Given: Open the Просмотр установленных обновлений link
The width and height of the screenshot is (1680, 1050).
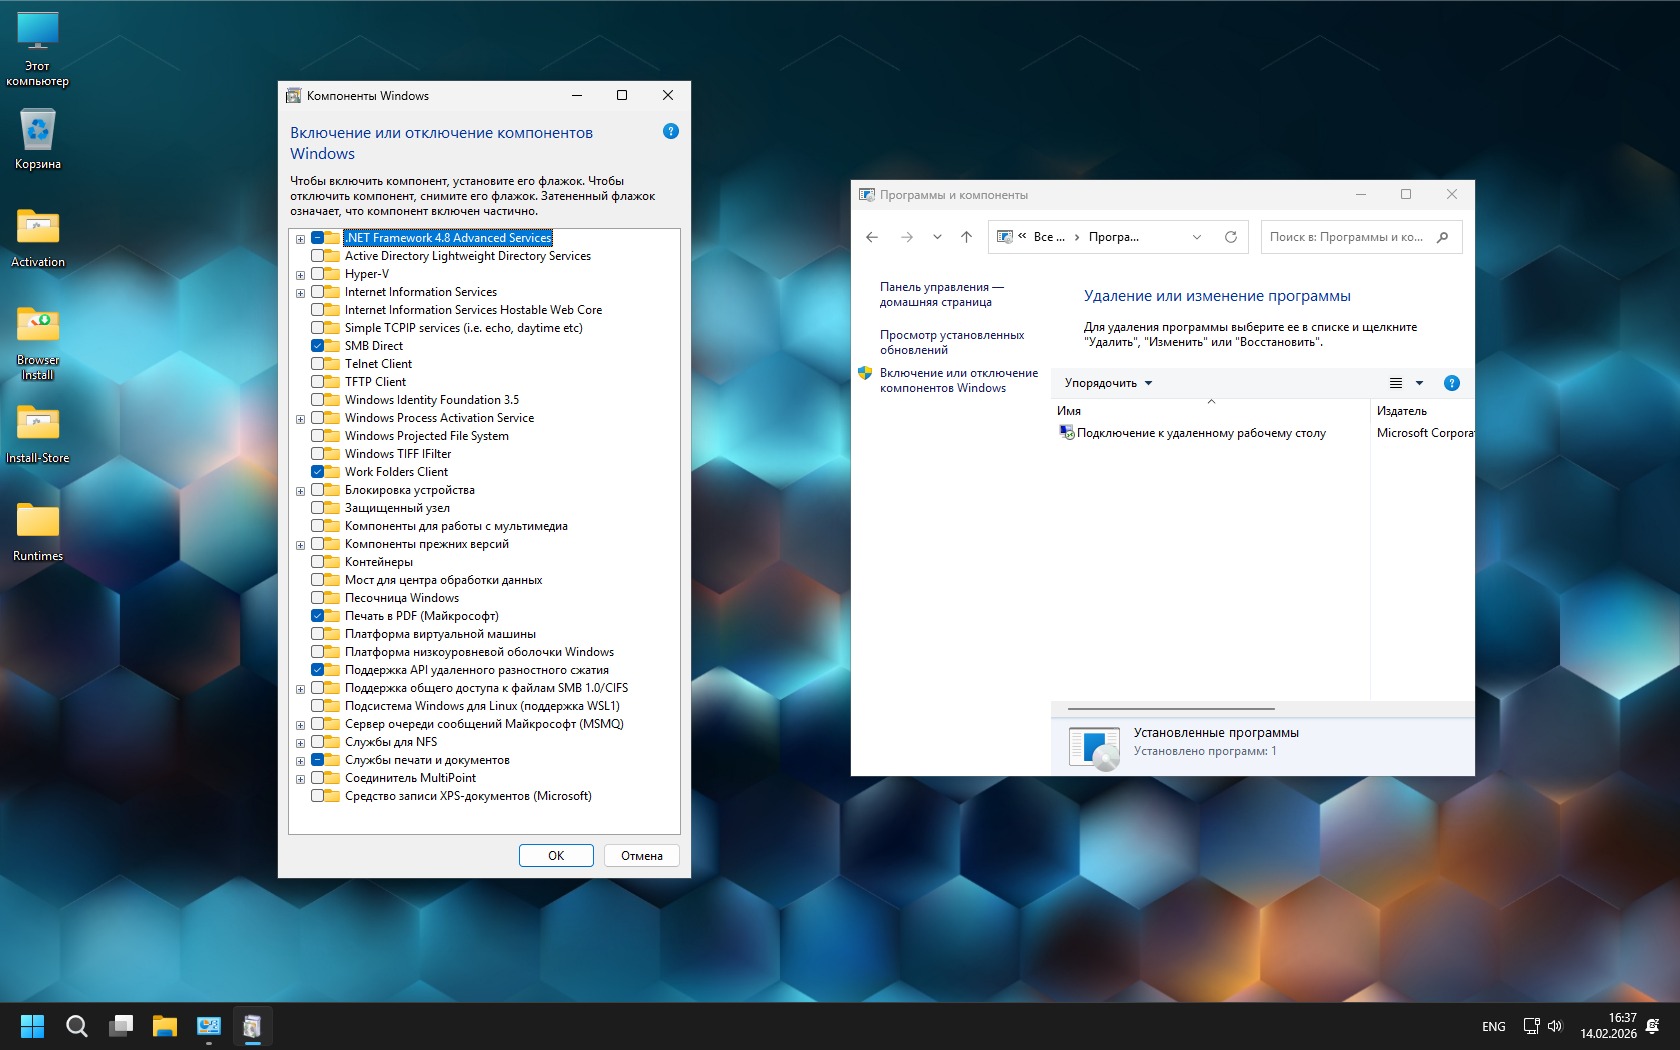Looking at the screenshot, I should point(951,342).
